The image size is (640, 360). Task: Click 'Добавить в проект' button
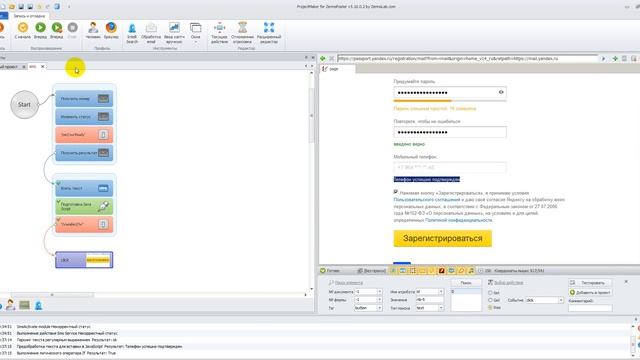coord(590,292)
